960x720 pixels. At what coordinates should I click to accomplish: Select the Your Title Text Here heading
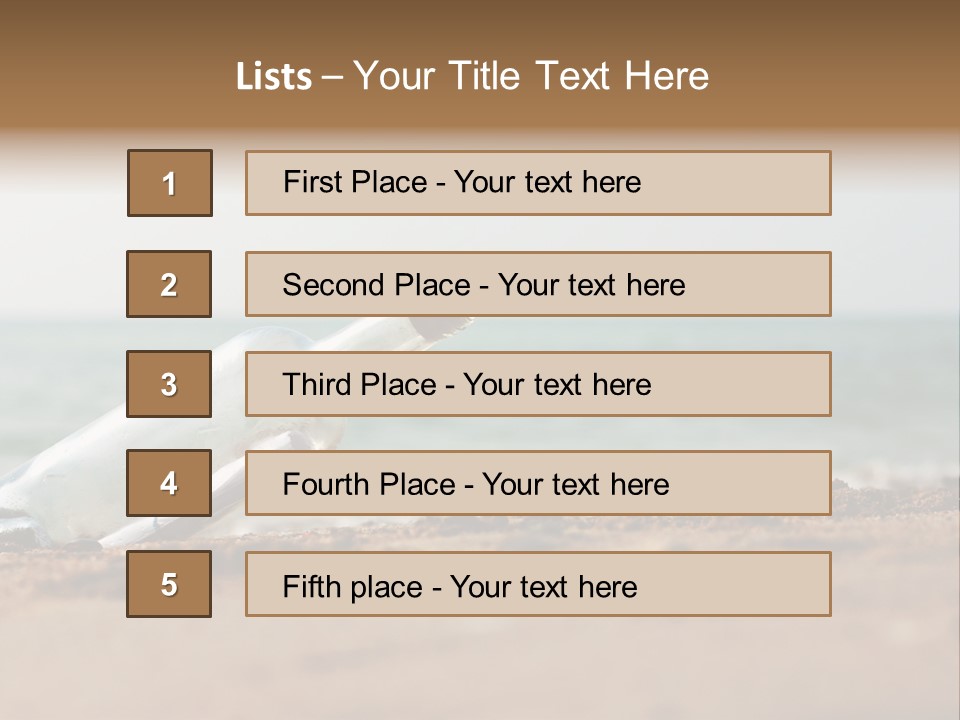click(x=531, y=77)
